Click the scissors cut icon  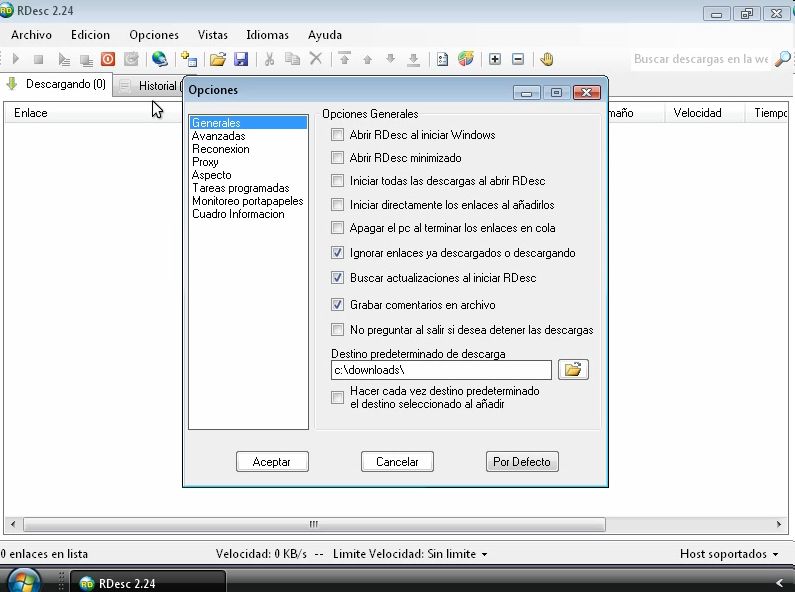(270, 59)
